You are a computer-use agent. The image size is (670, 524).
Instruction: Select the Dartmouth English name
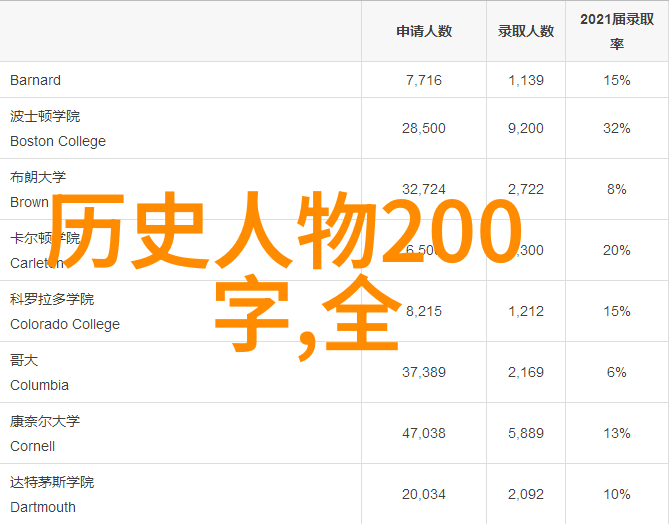(43, 507)
